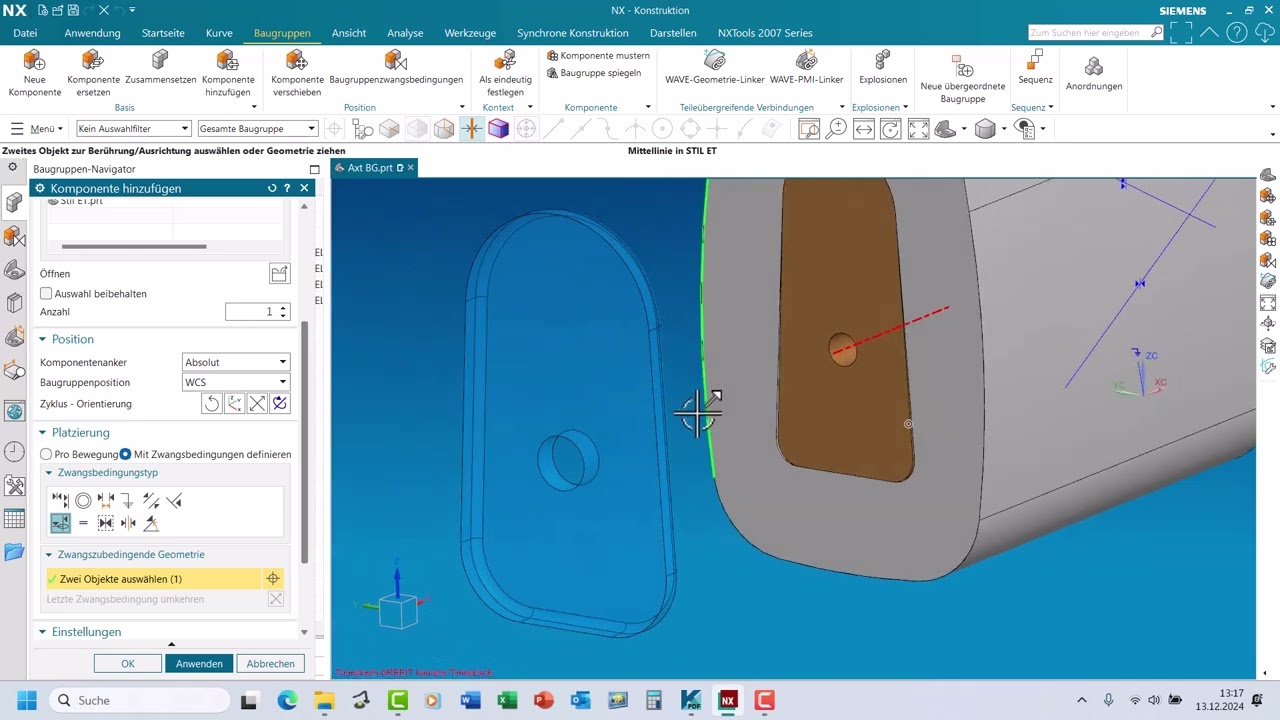This screenshot has height=720, width=1280.
Task: Click the rotate view icon in the toolbar
Action: [890, 129]
